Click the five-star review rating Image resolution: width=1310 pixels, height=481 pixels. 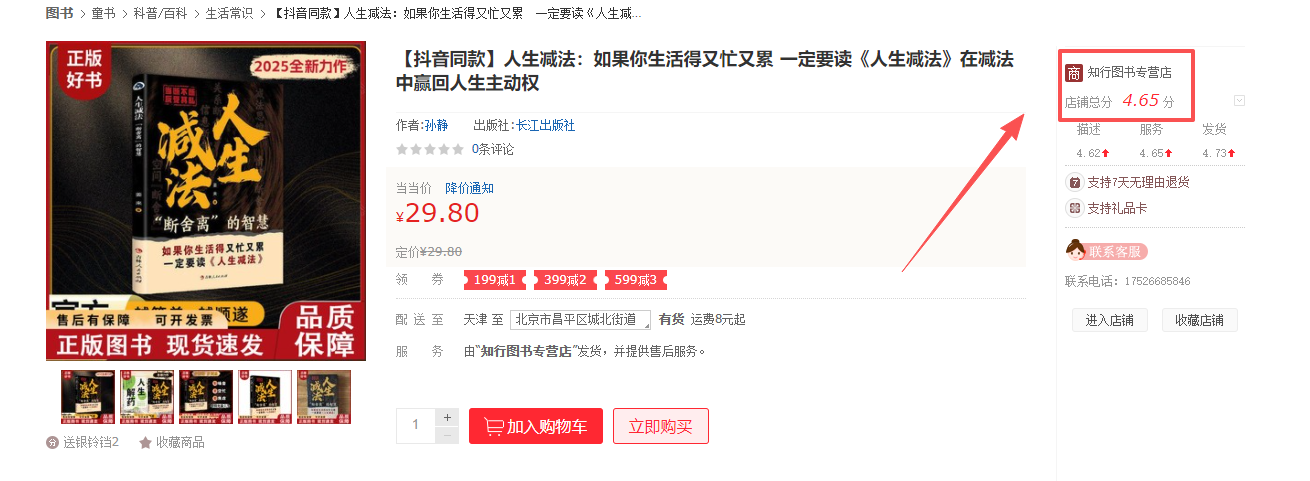(430, 149)
